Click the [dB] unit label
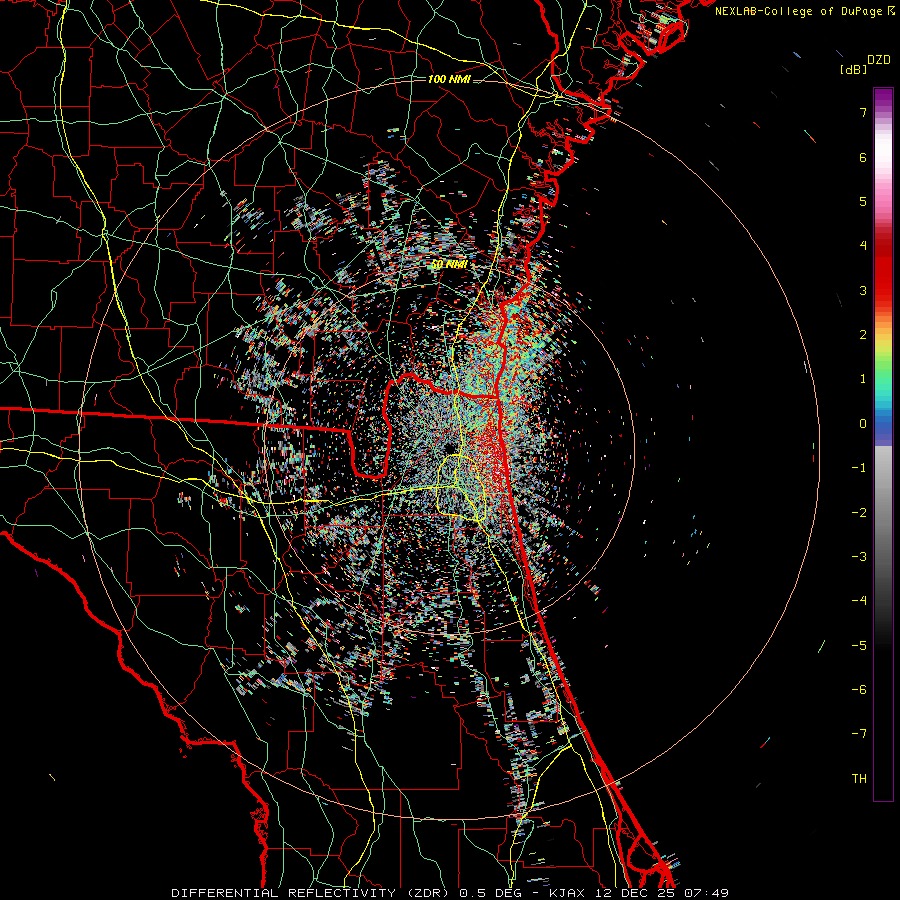Image resolution: width=900 pixels, height=900 pixels. pos(853,69)
